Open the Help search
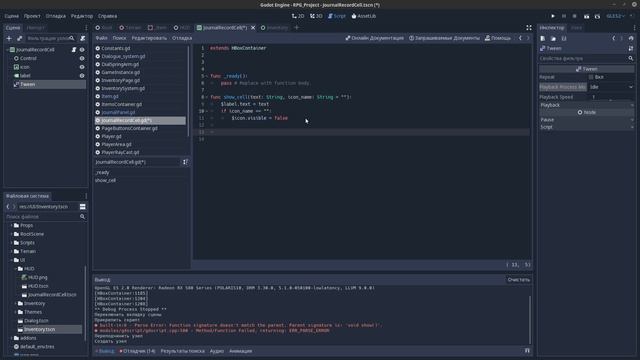Viewport: 640px width, 360px height. 498,38
